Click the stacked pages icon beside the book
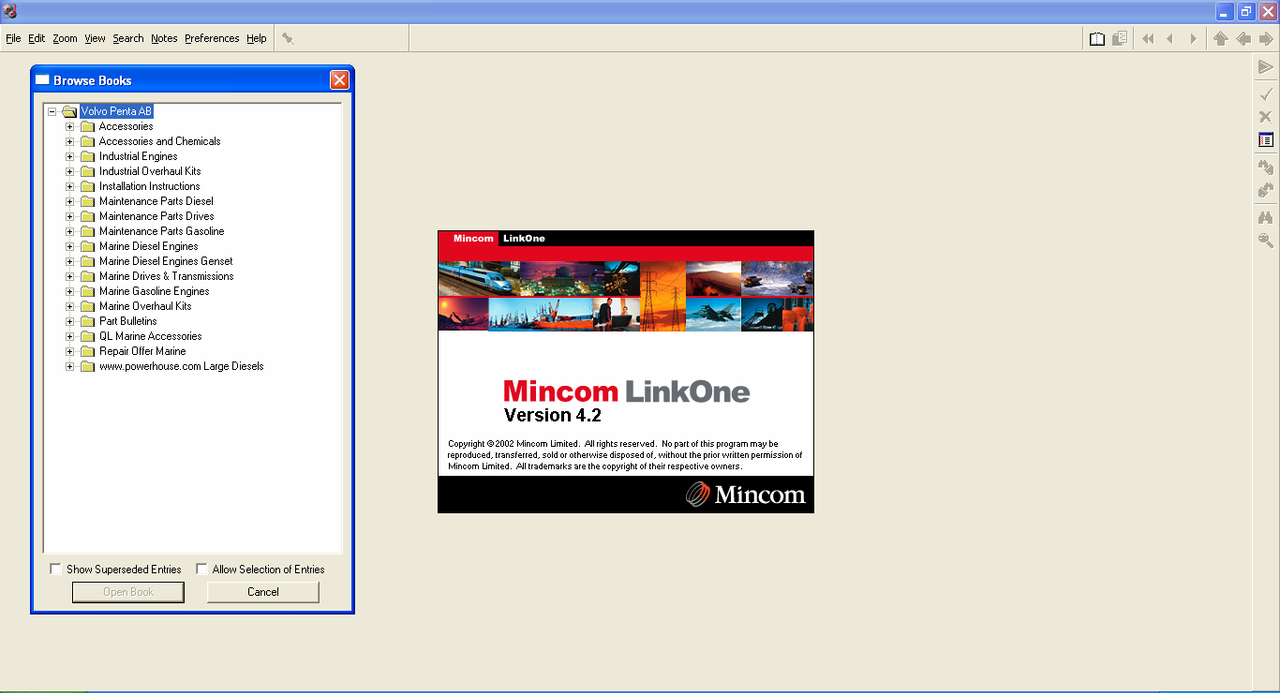 click(x=1120, y=39)
